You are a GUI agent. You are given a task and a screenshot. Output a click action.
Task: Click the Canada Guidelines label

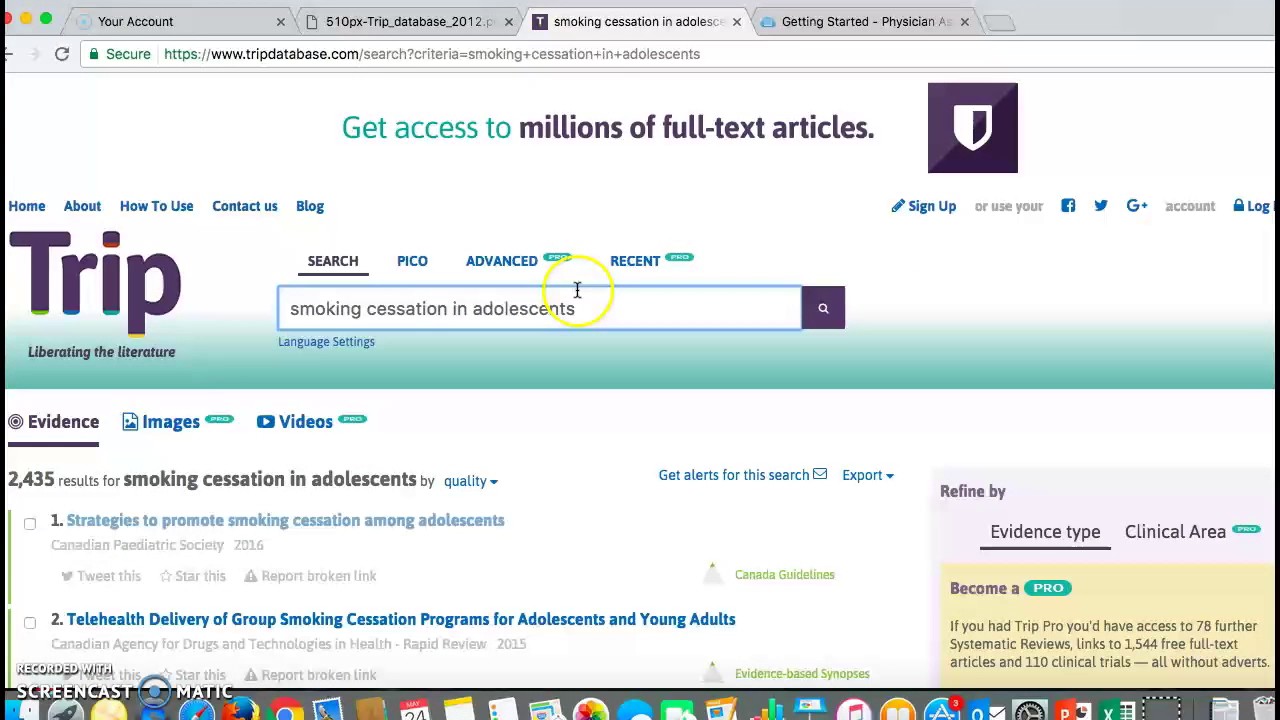coord(785,575)
